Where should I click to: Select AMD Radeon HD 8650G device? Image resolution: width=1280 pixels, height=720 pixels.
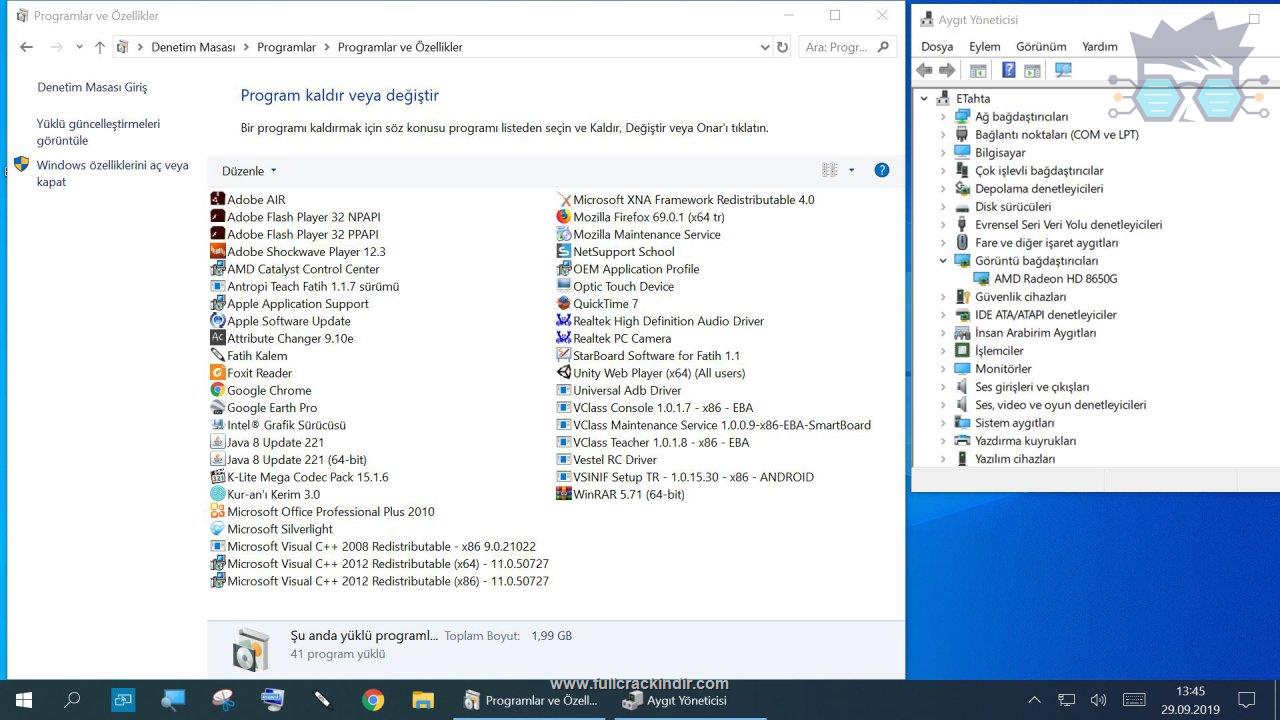(1056, 279)
